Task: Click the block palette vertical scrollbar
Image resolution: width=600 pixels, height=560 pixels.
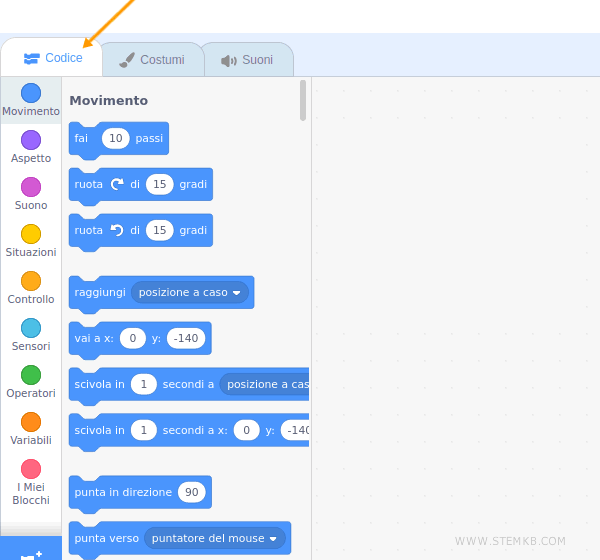Action: pyautogui.click(x=303, y=100)
